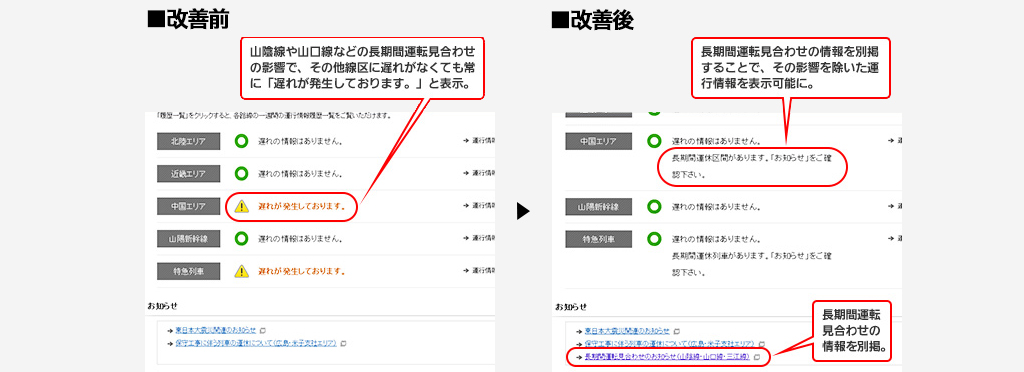Viewport: 1024px width, 372px height.
Task: Open the 運行情報 arrow link in before panel's 特急列車 row
Action: tap(479, 271)
